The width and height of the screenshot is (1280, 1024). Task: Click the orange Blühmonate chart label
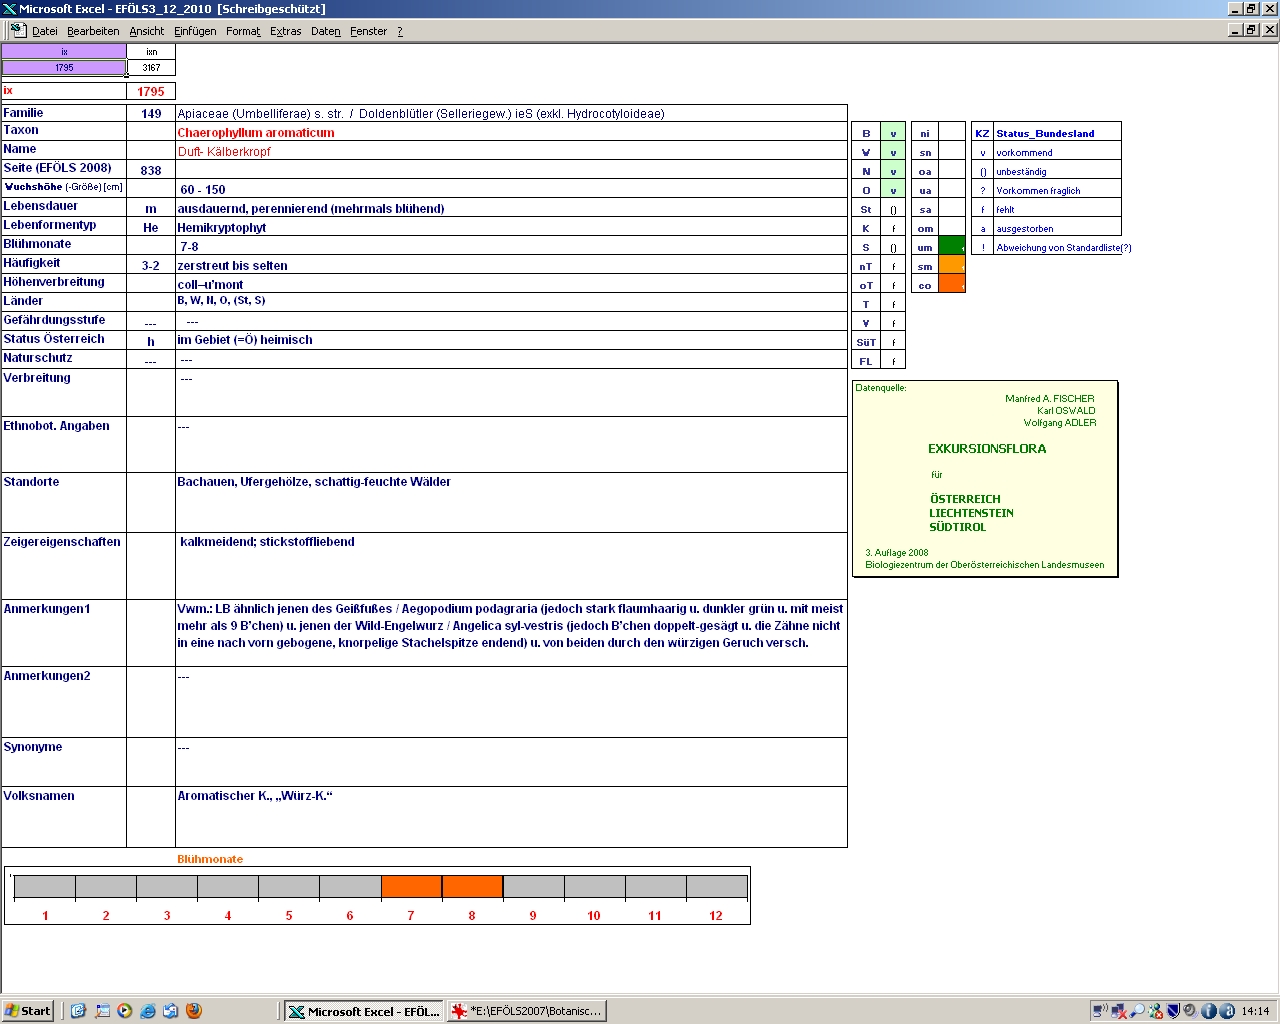(x=210, y=859)
